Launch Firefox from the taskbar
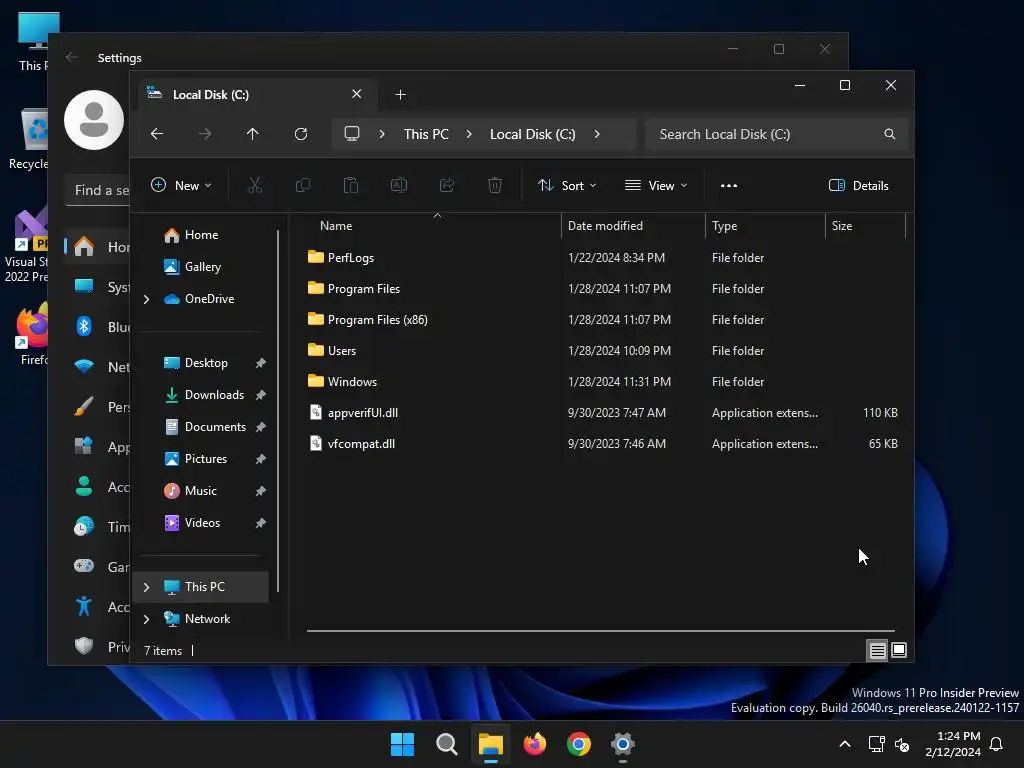1024x768 pixels. click(535, 744)
